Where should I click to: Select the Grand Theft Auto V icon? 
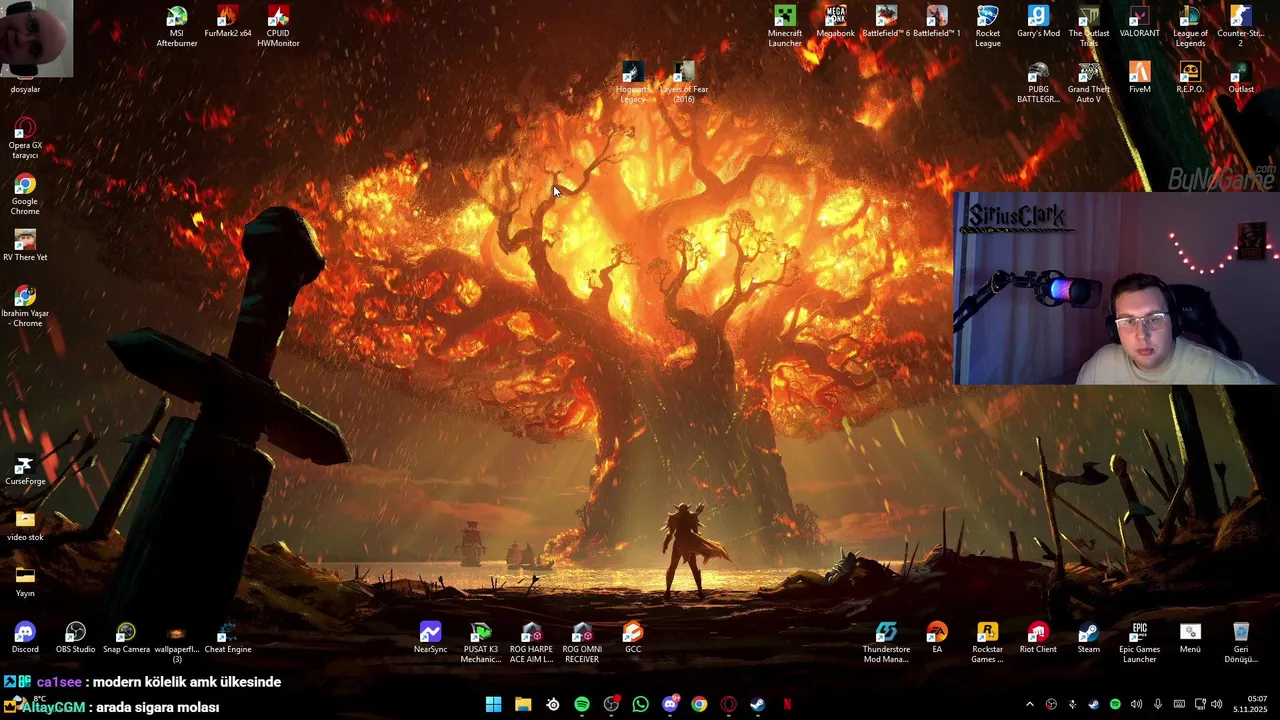point(1089,83)
